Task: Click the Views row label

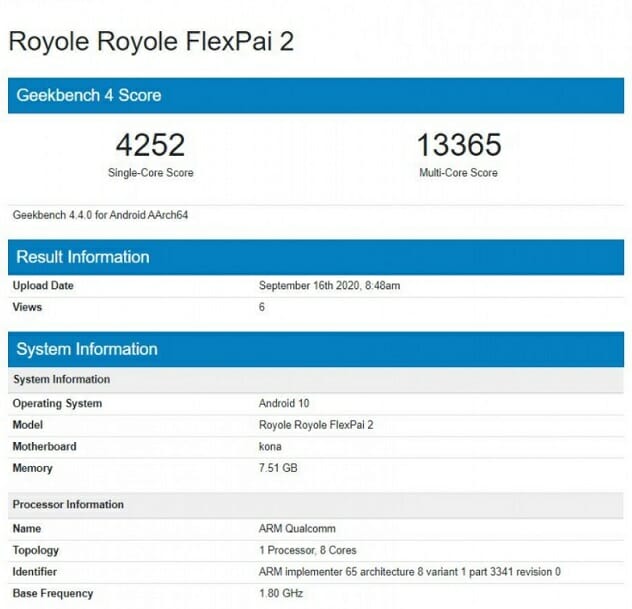Action: point(27,308)
